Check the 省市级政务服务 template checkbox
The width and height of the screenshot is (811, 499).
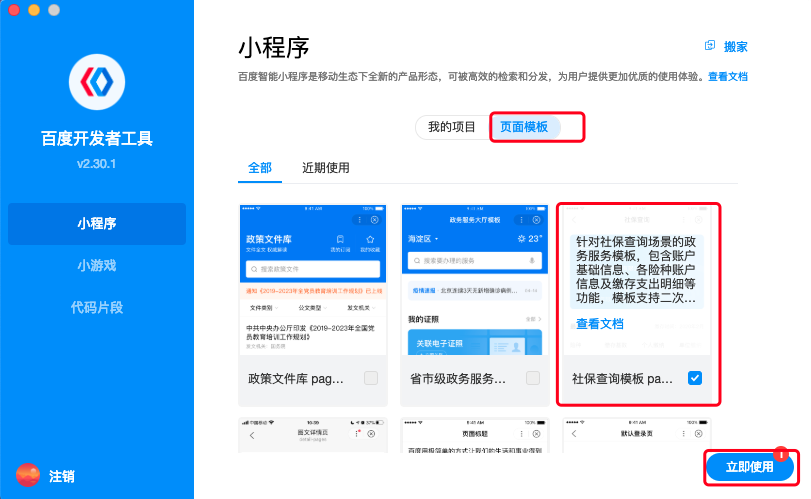click(x=533, y=378)
